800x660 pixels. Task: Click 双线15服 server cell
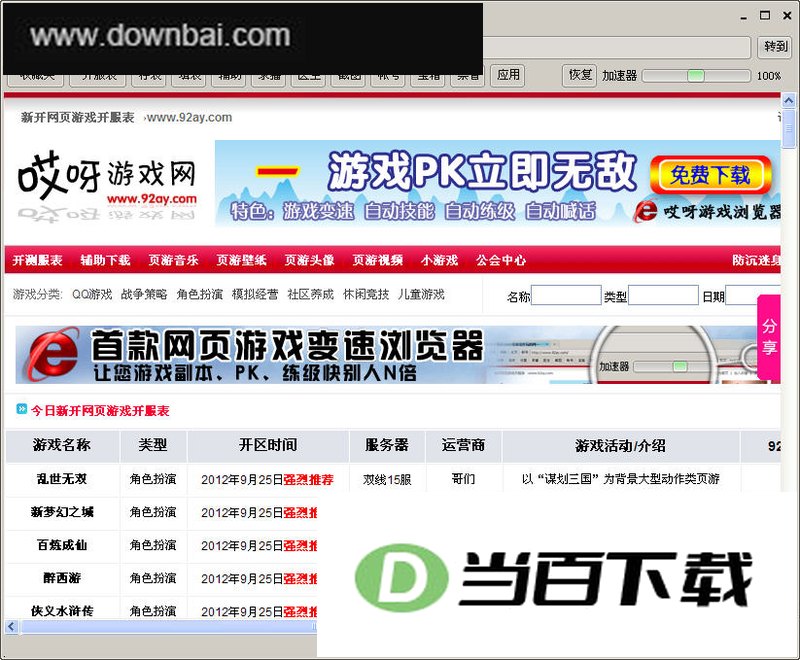coord(387,479)
